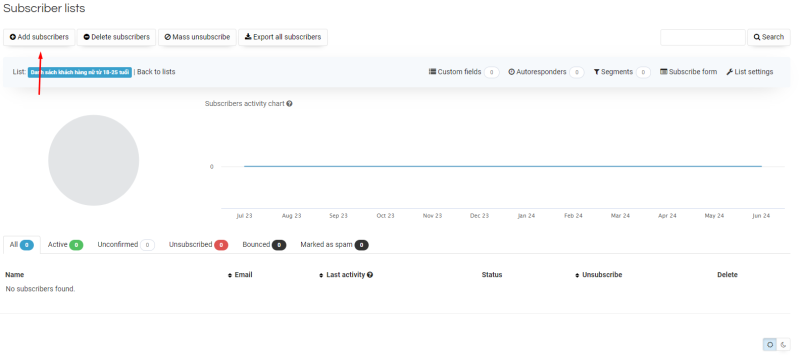Open Mass unsubscribe

click(197, 37)
